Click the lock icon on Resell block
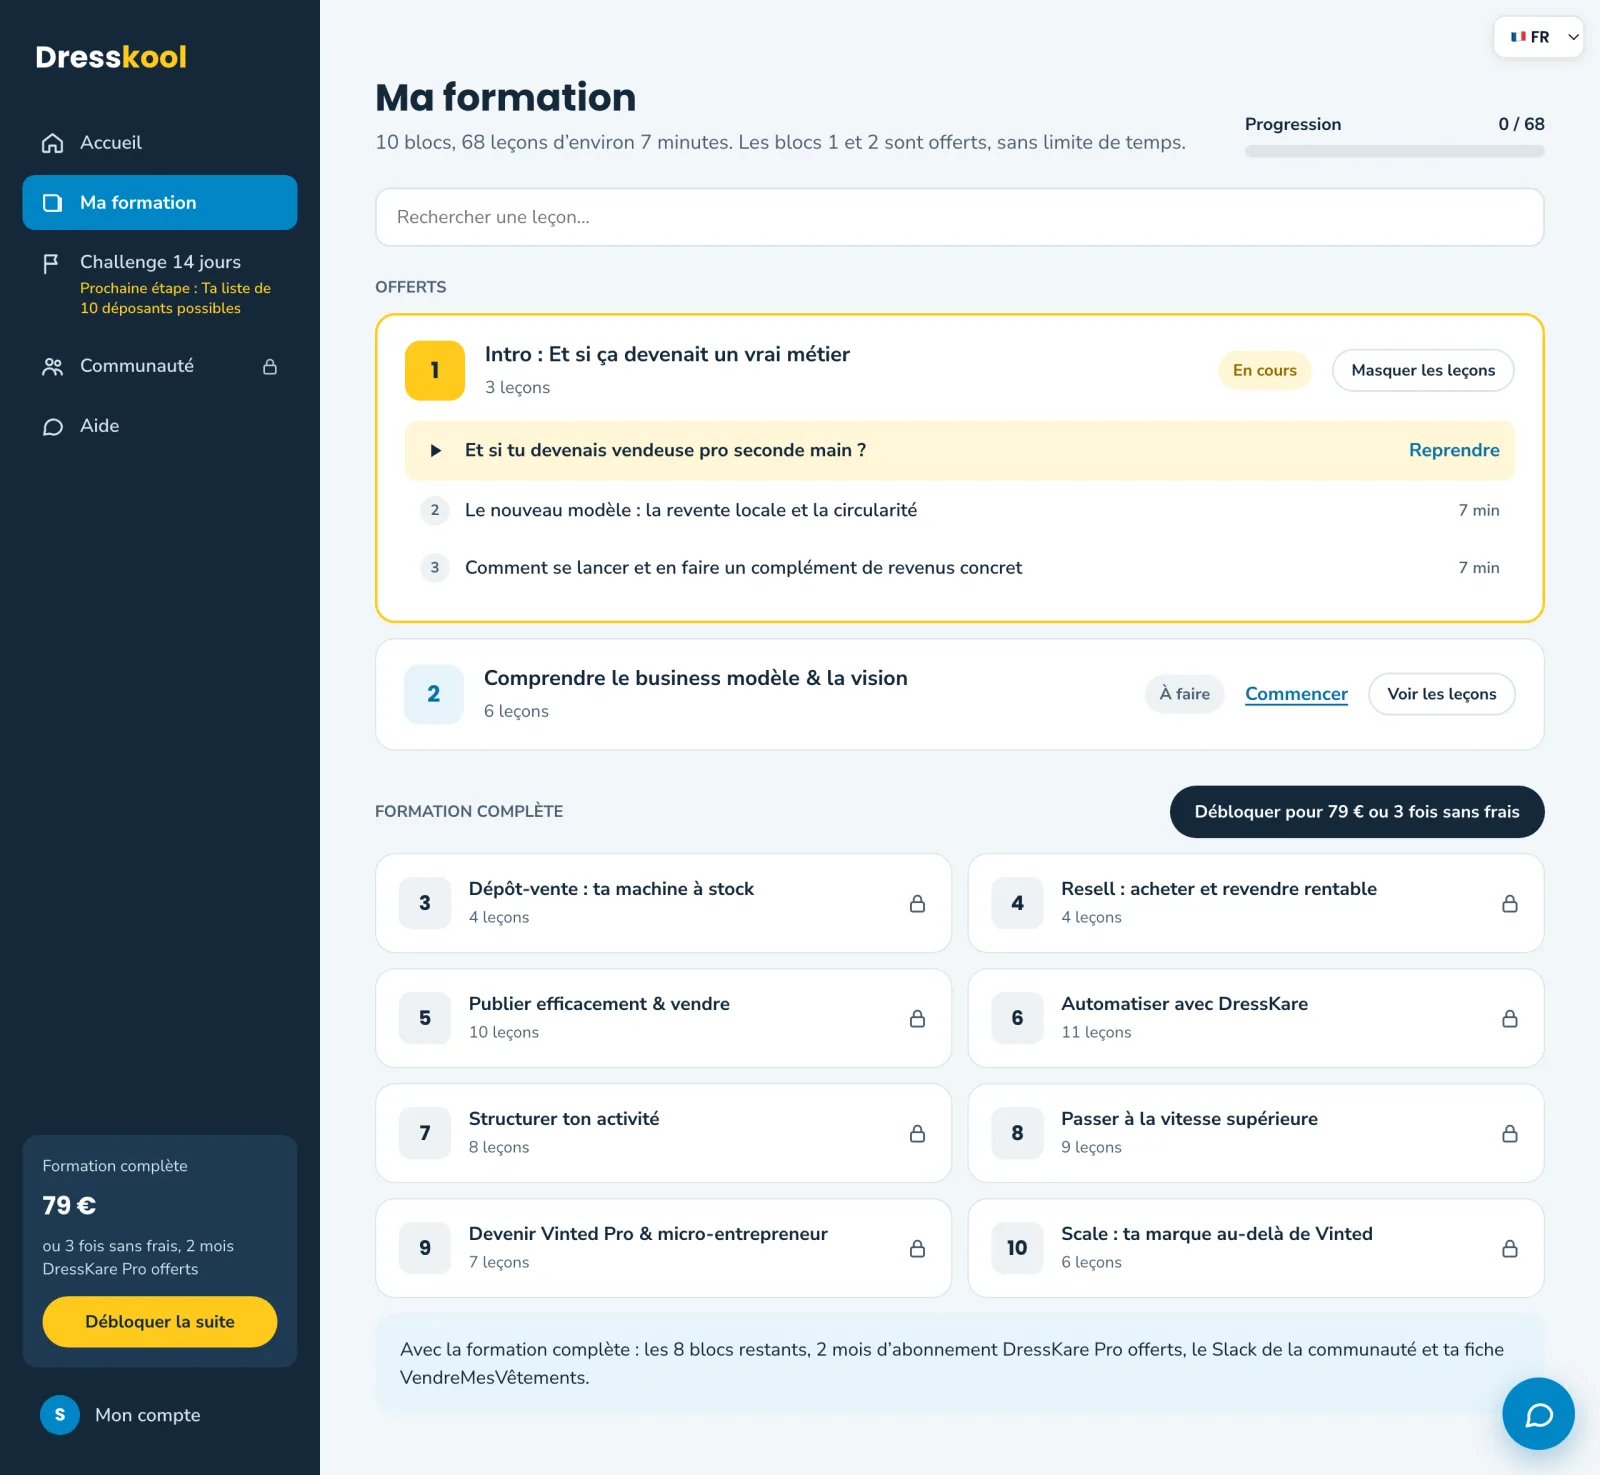1600x1475 pixels. [1510, 904]
